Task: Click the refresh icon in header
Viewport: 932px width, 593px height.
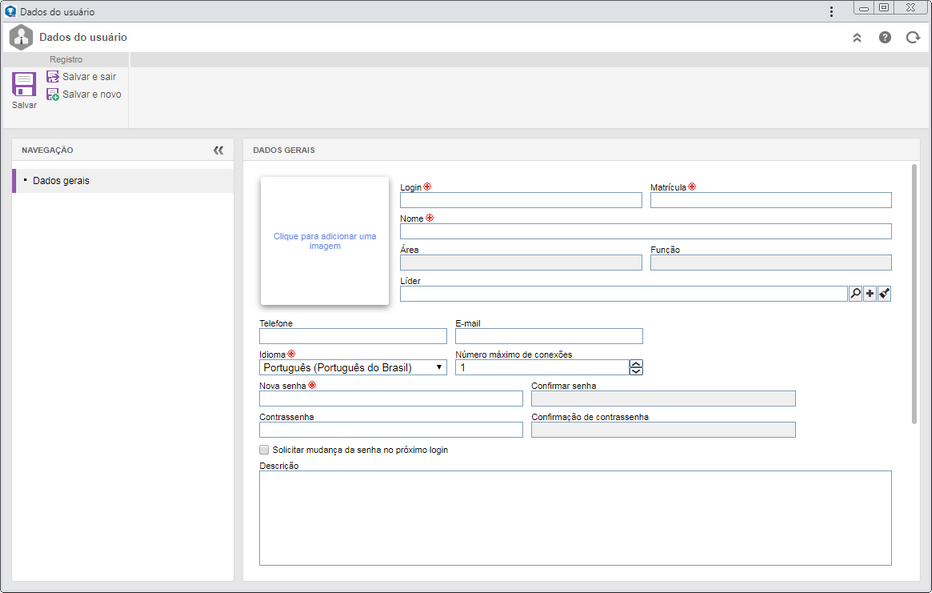Action: pyautogui.click(x=912, y=37)
